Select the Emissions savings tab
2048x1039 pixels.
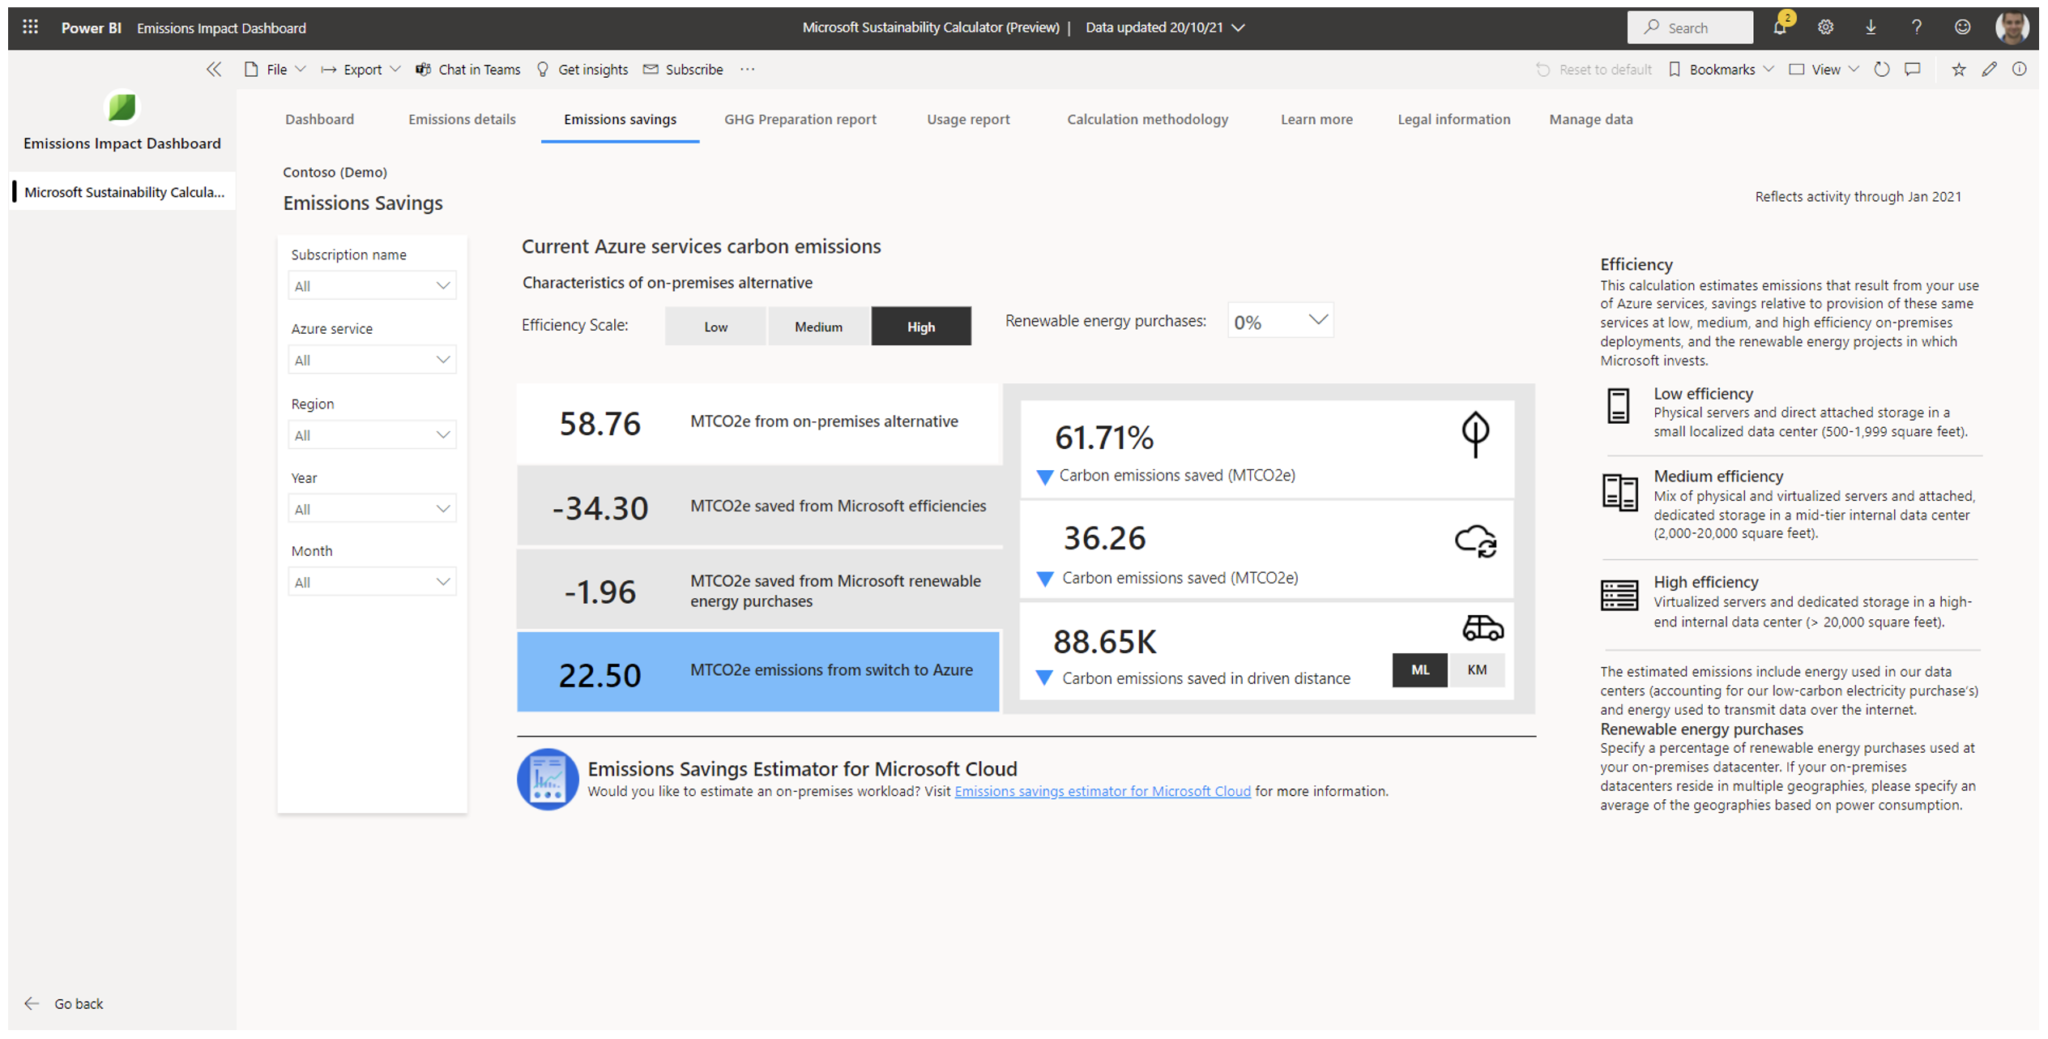tap(620, 119)
